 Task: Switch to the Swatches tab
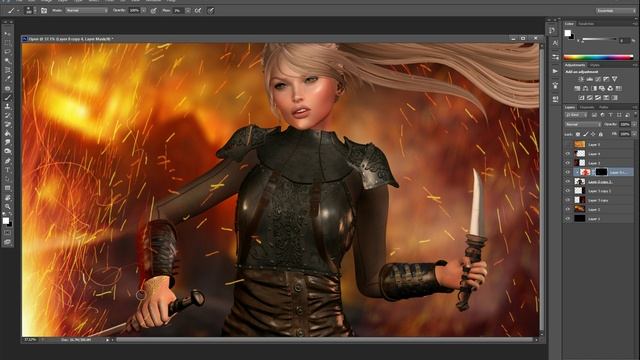coord(586,24)
